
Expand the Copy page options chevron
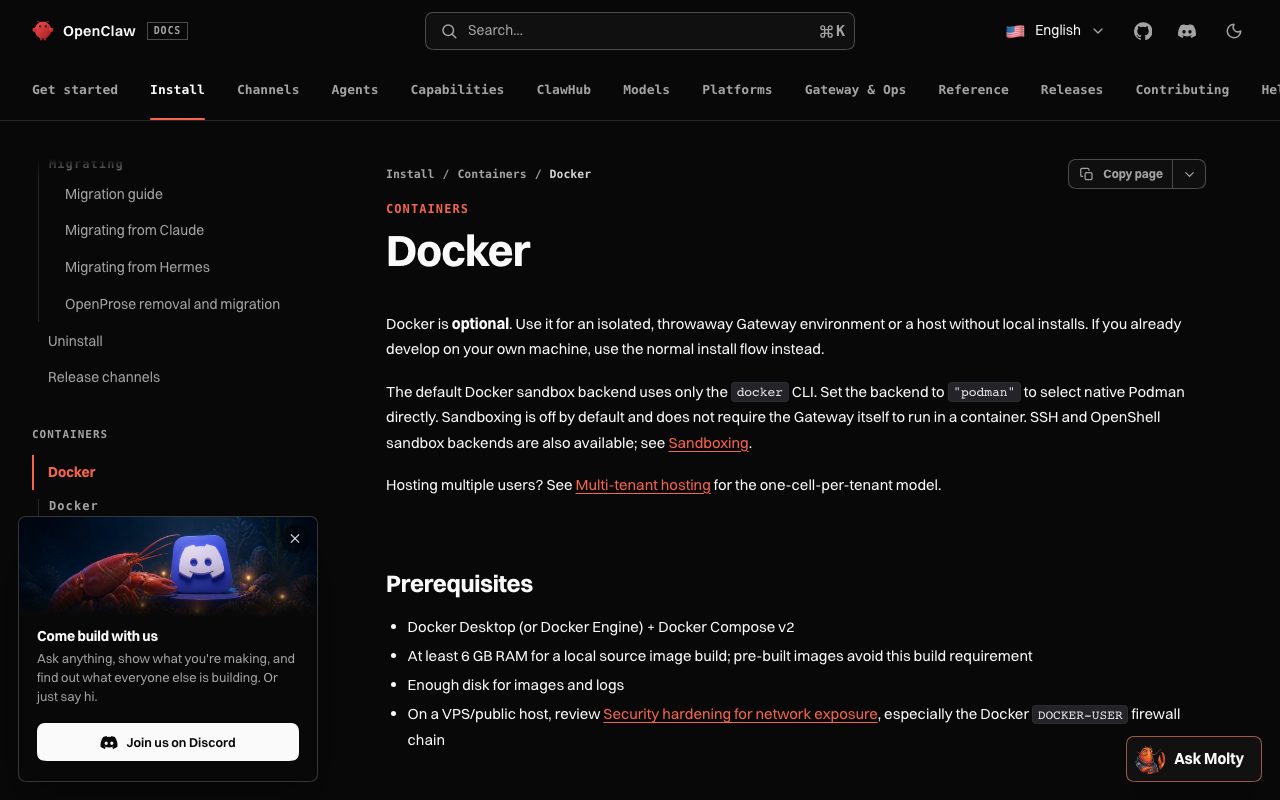click(x=1189, y=174)
